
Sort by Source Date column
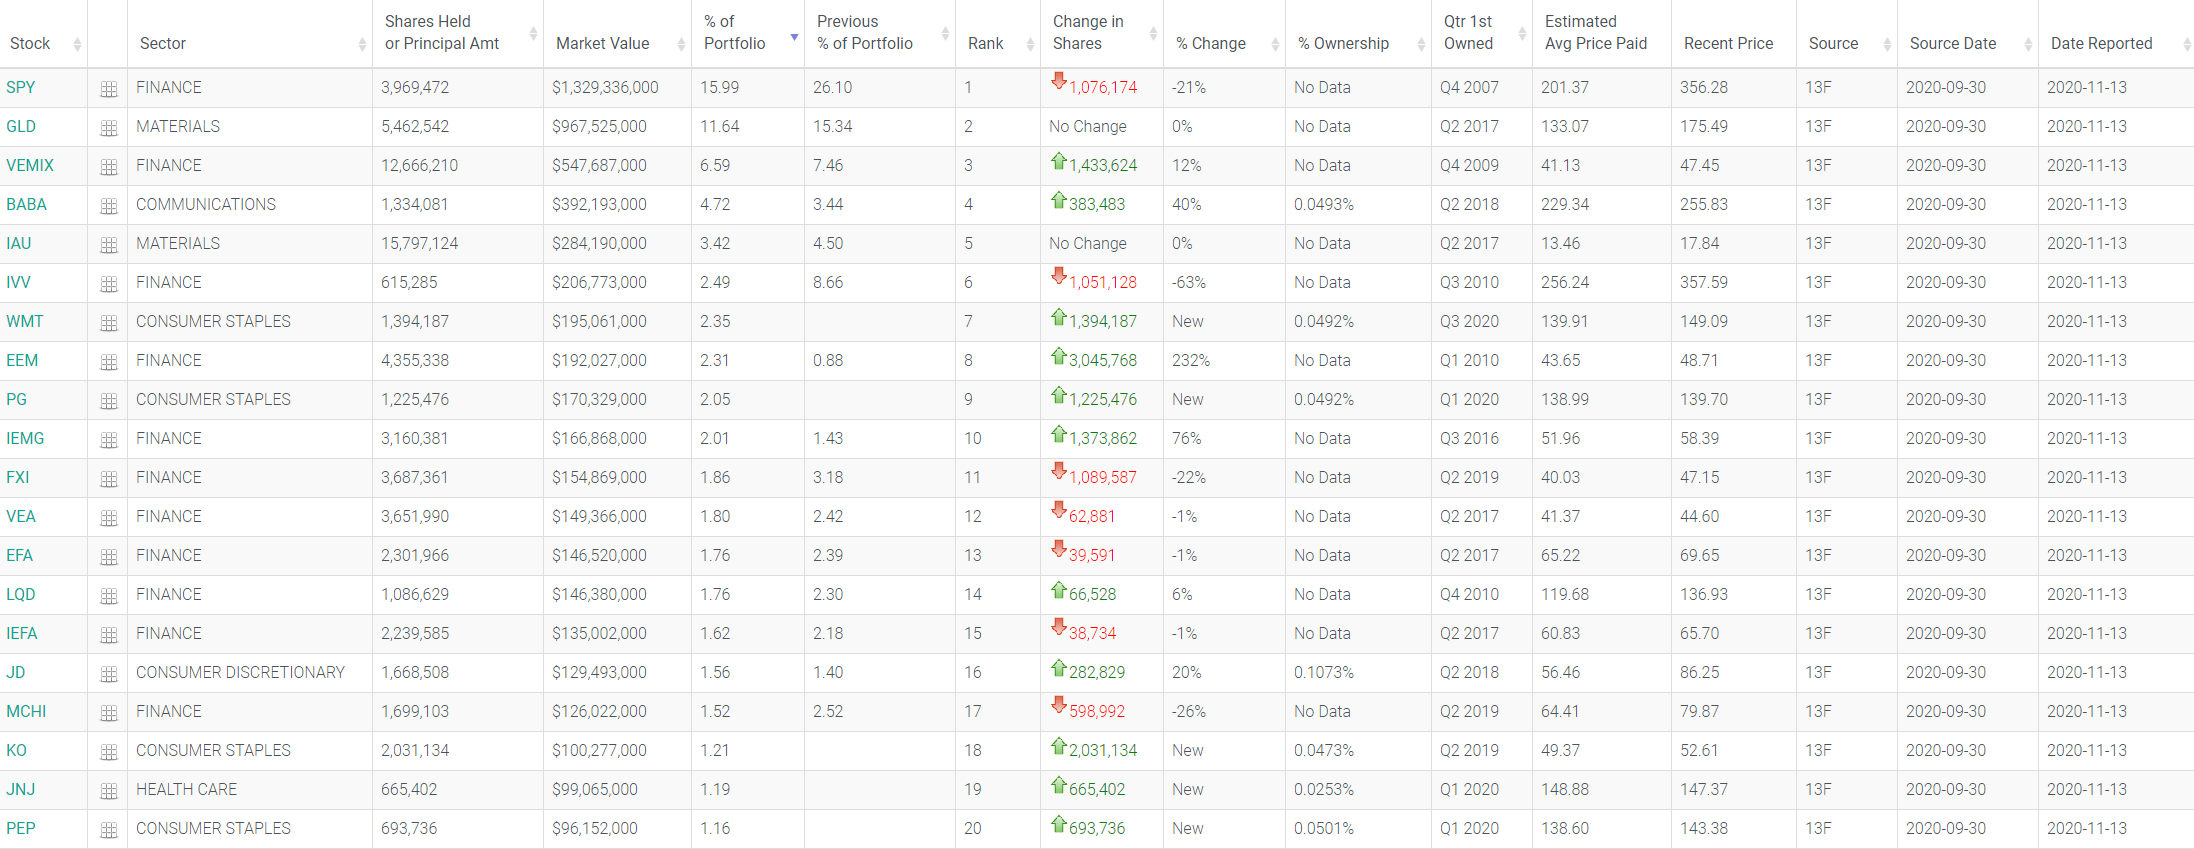(1952, 43)
